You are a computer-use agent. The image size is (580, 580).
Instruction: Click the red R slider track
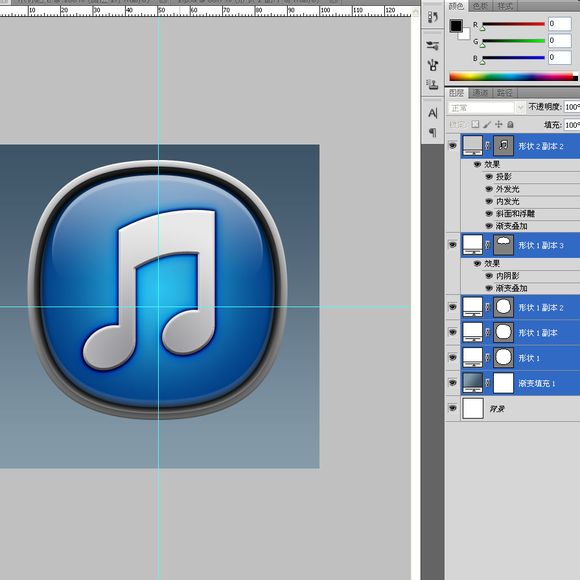pyautogui.click(x=513, y=24)
